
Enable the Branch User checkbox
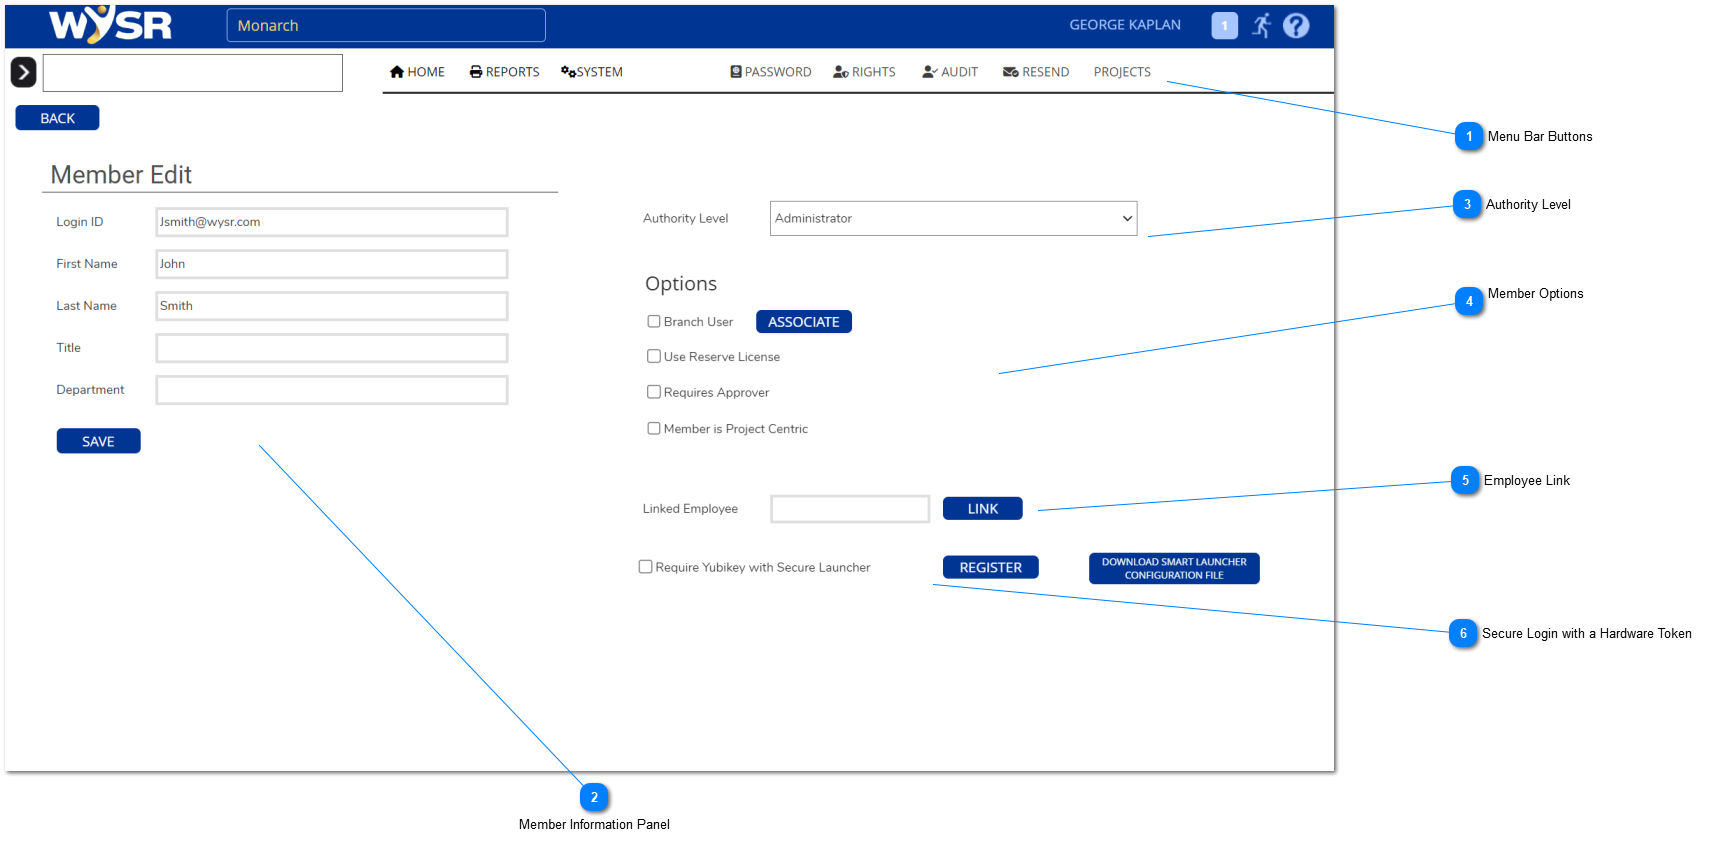click(x=654, y=322)
